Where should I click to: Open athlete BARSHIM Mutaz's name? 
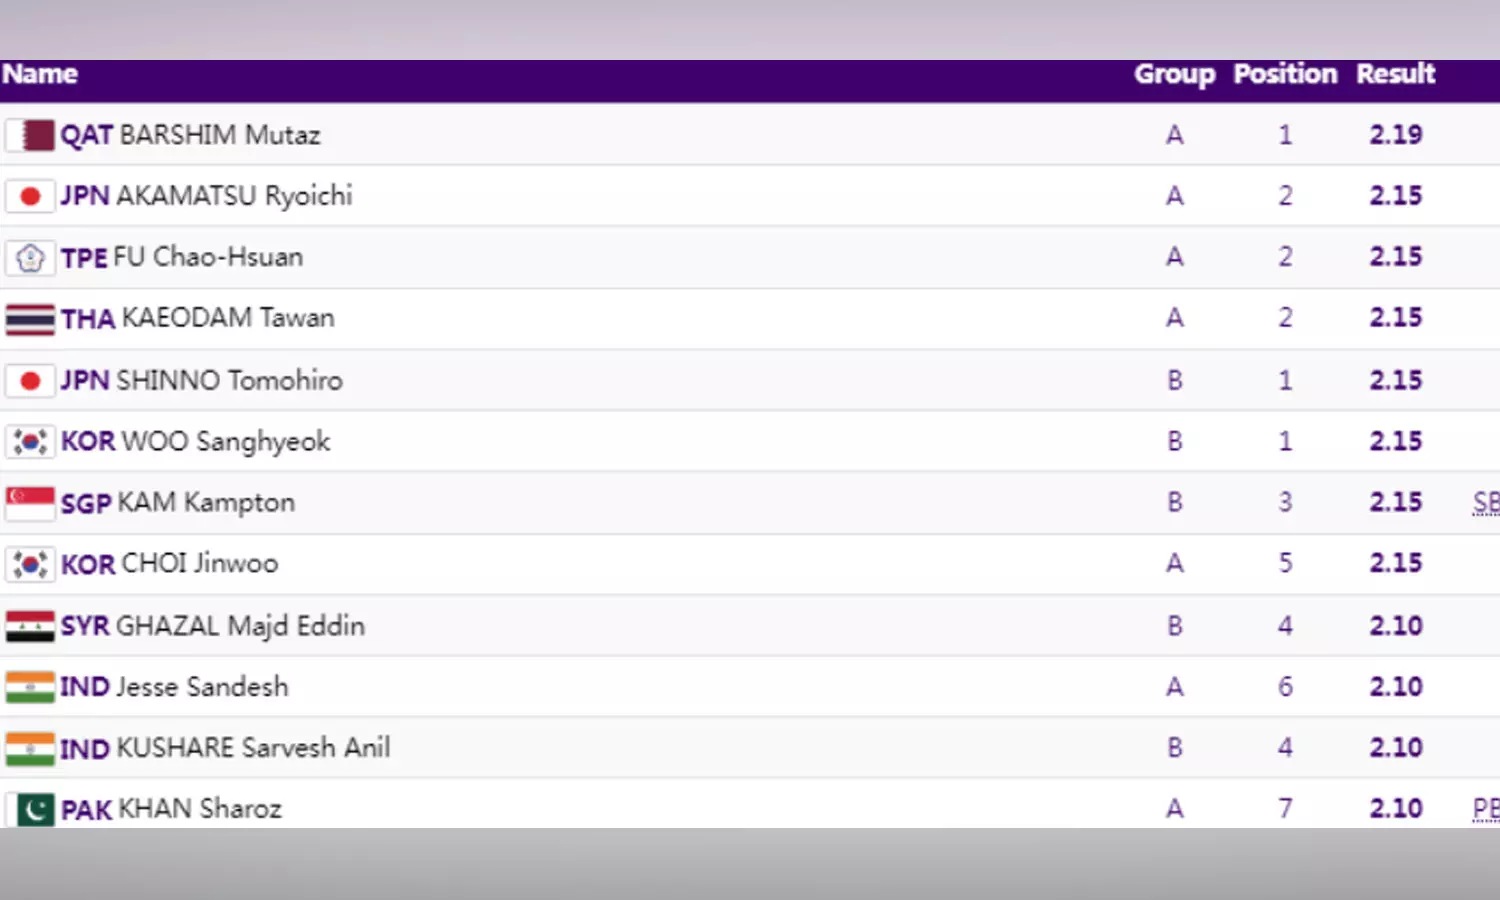coord(219,135)
